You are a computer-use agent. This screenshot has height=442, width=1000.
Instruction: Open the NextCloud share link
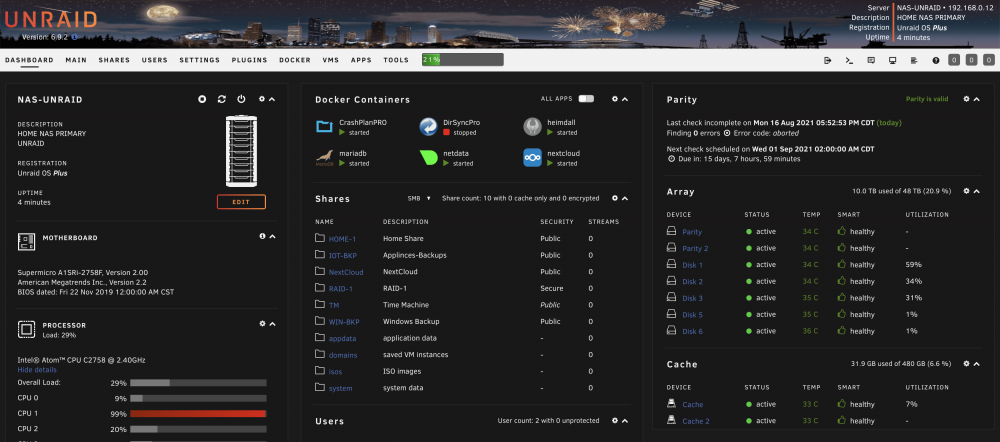[x=346, y=272]
